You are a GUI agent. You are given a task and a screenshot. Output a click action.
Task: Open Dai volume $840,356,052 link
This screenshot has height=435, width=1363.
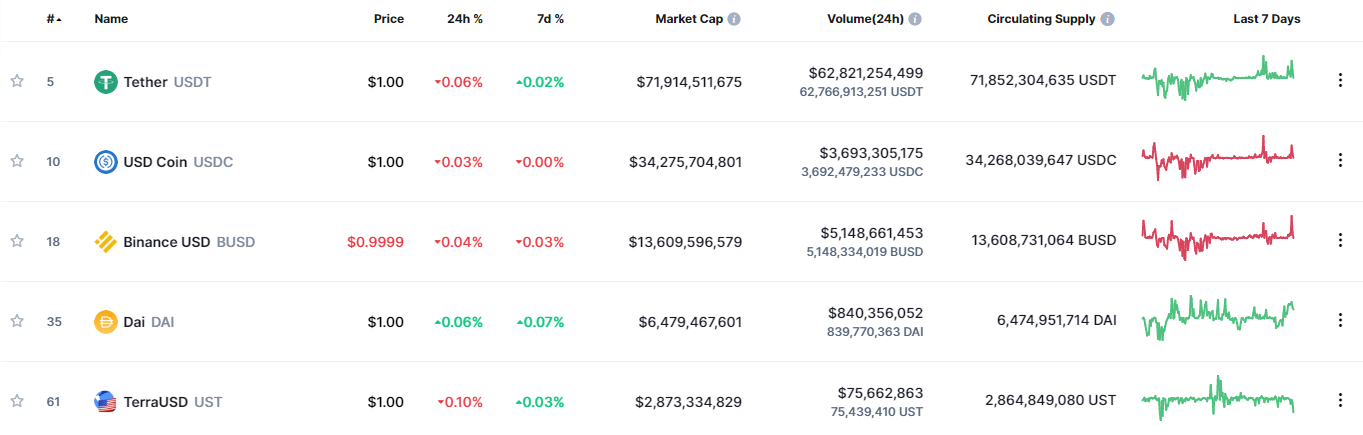tap(876, 313)
